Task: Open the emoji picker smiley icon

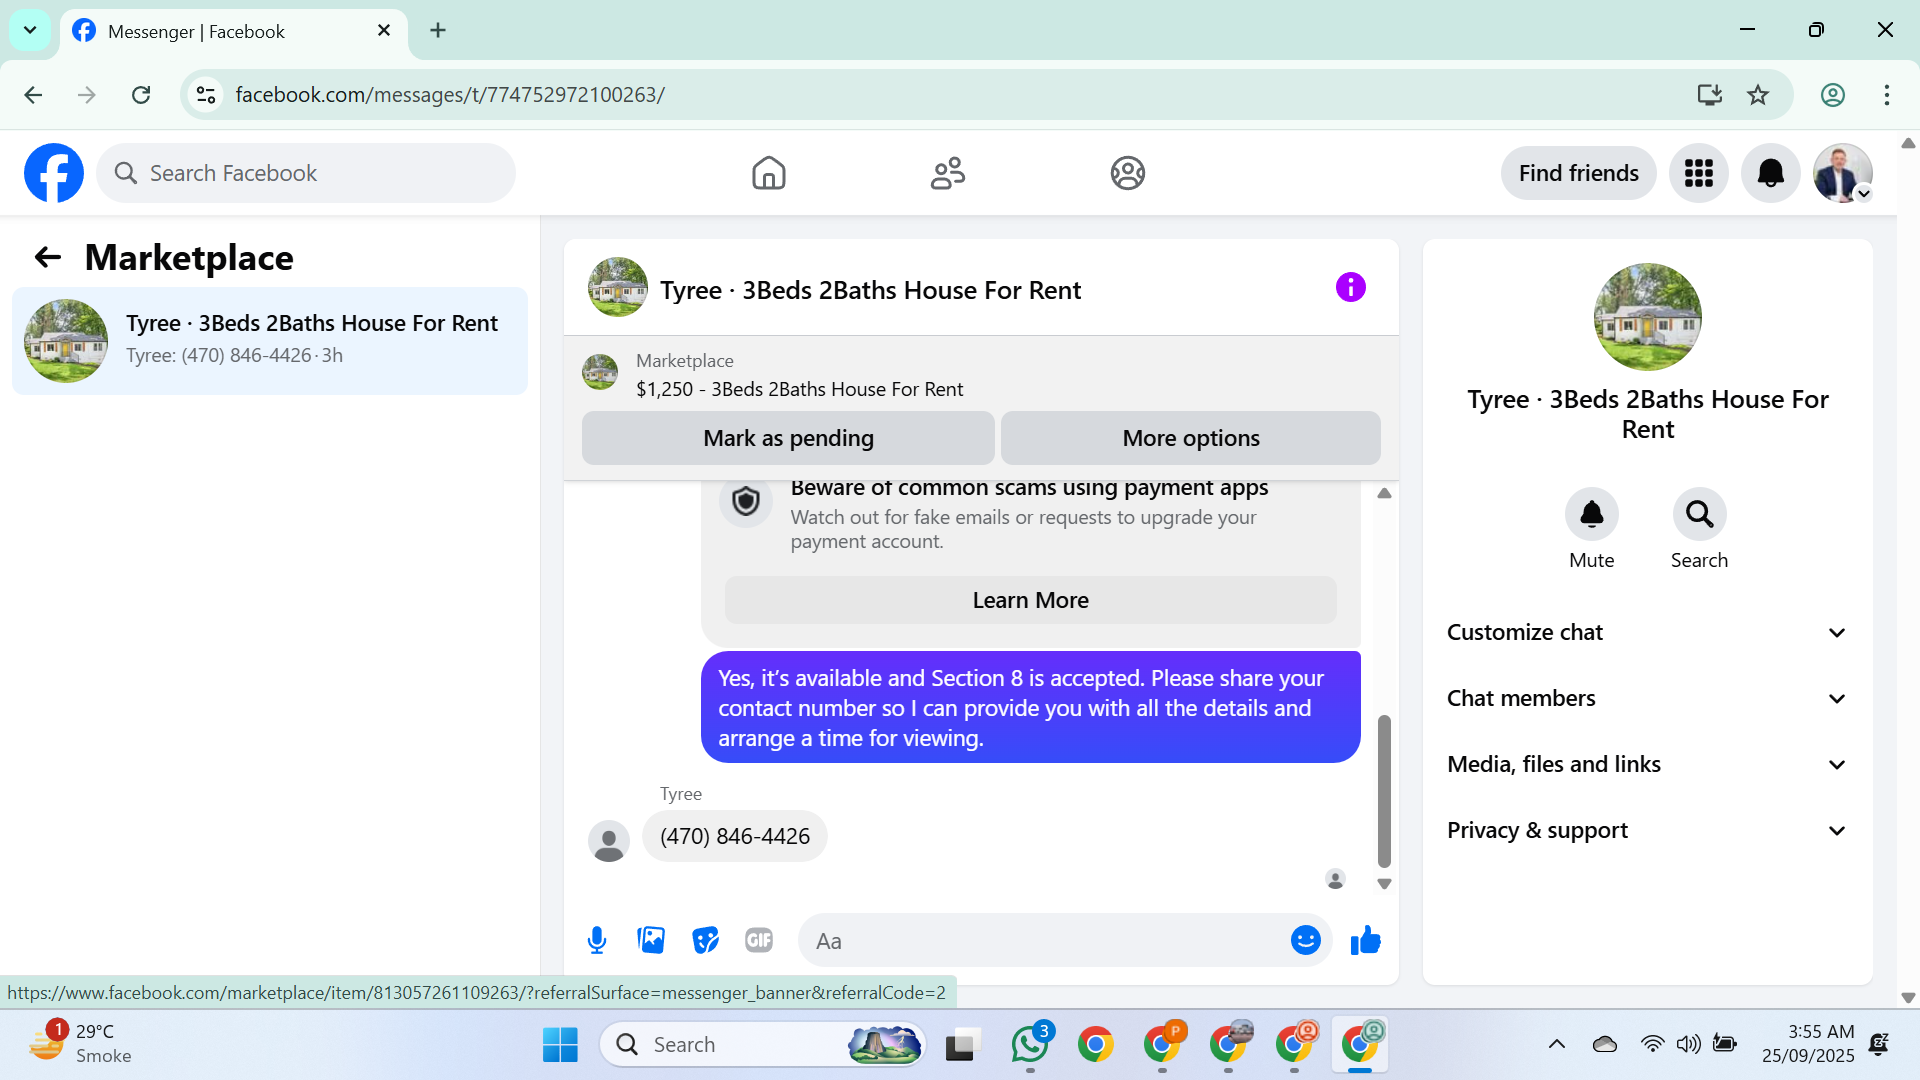Action: point(1305,941)
